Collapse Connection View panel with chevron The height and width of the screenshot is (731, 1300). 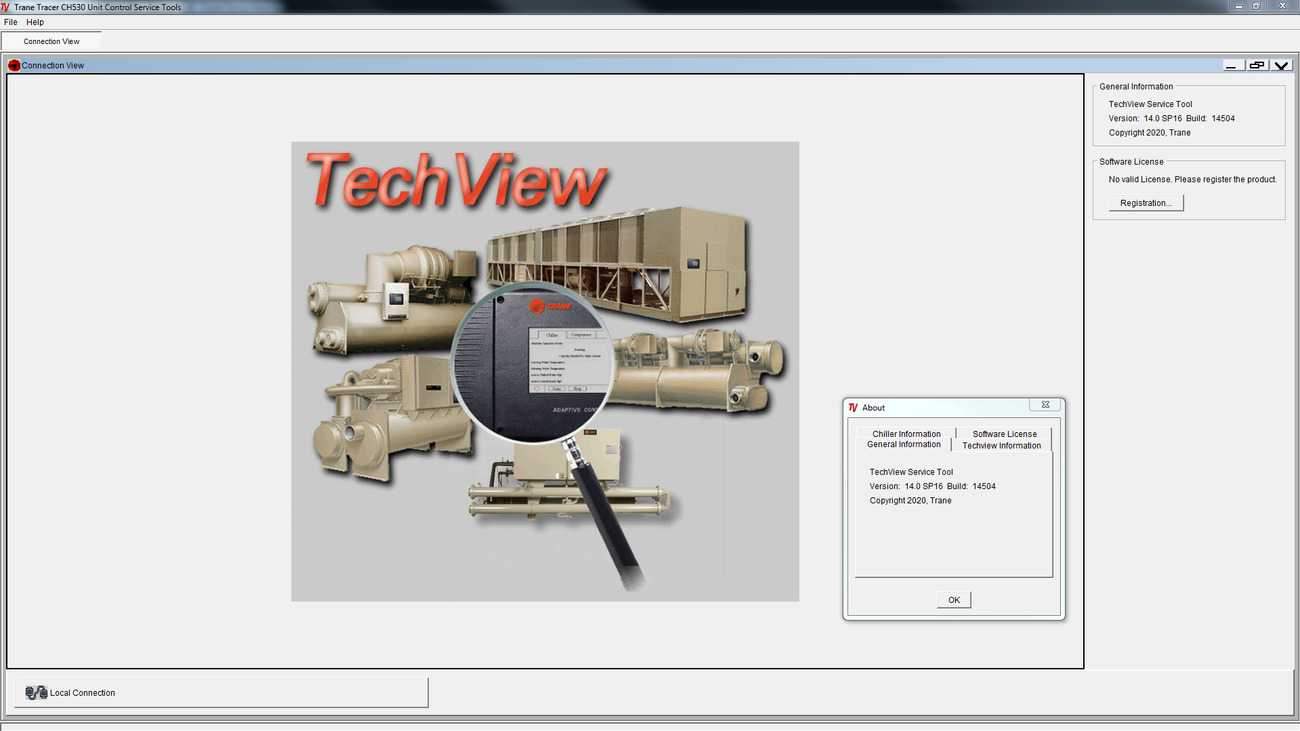coord(1281,65)
